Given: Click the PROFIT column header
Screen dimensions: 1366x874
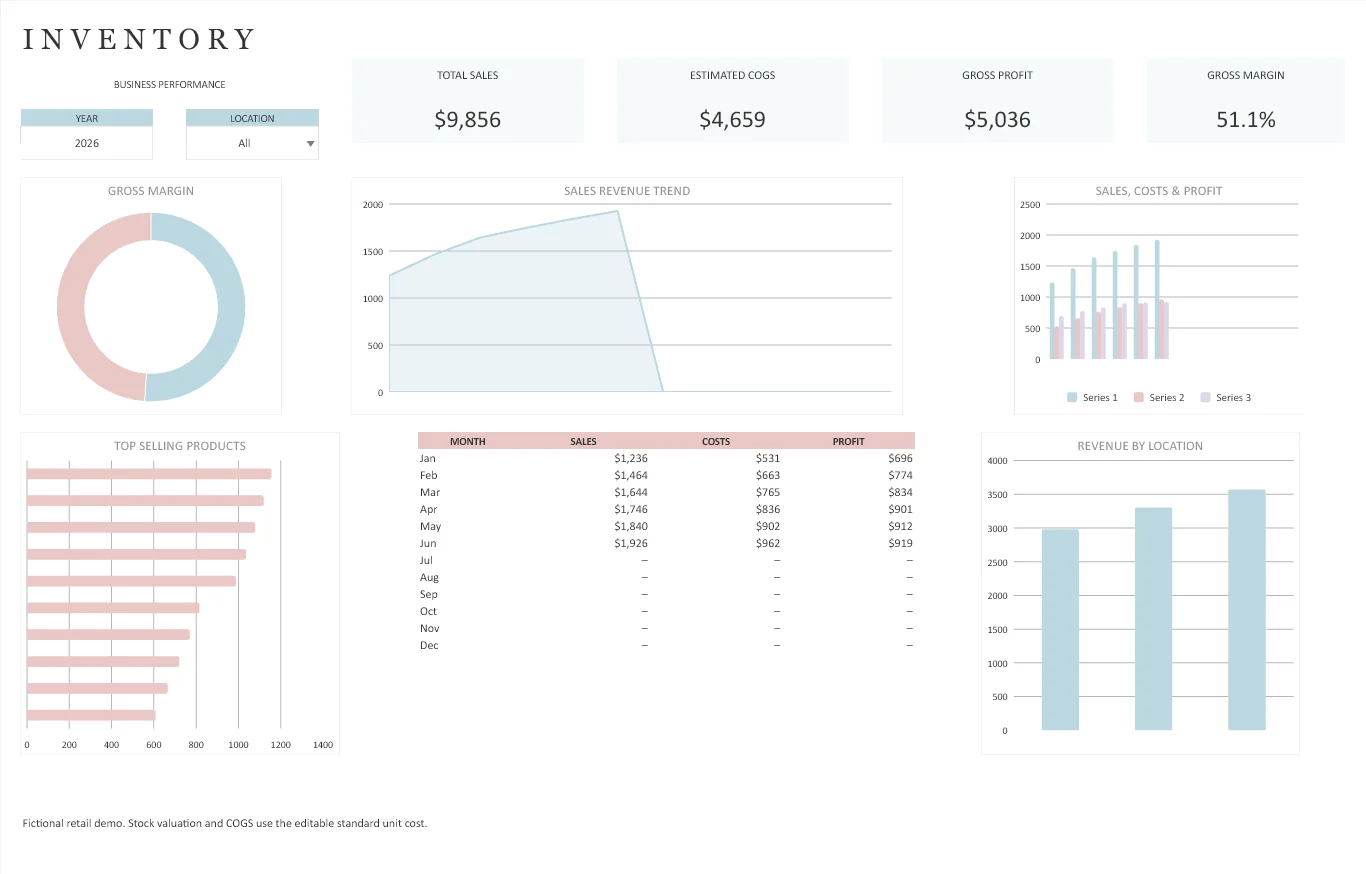Looking at the screenshot, I should pyautogui.click(x=848, y=441).
